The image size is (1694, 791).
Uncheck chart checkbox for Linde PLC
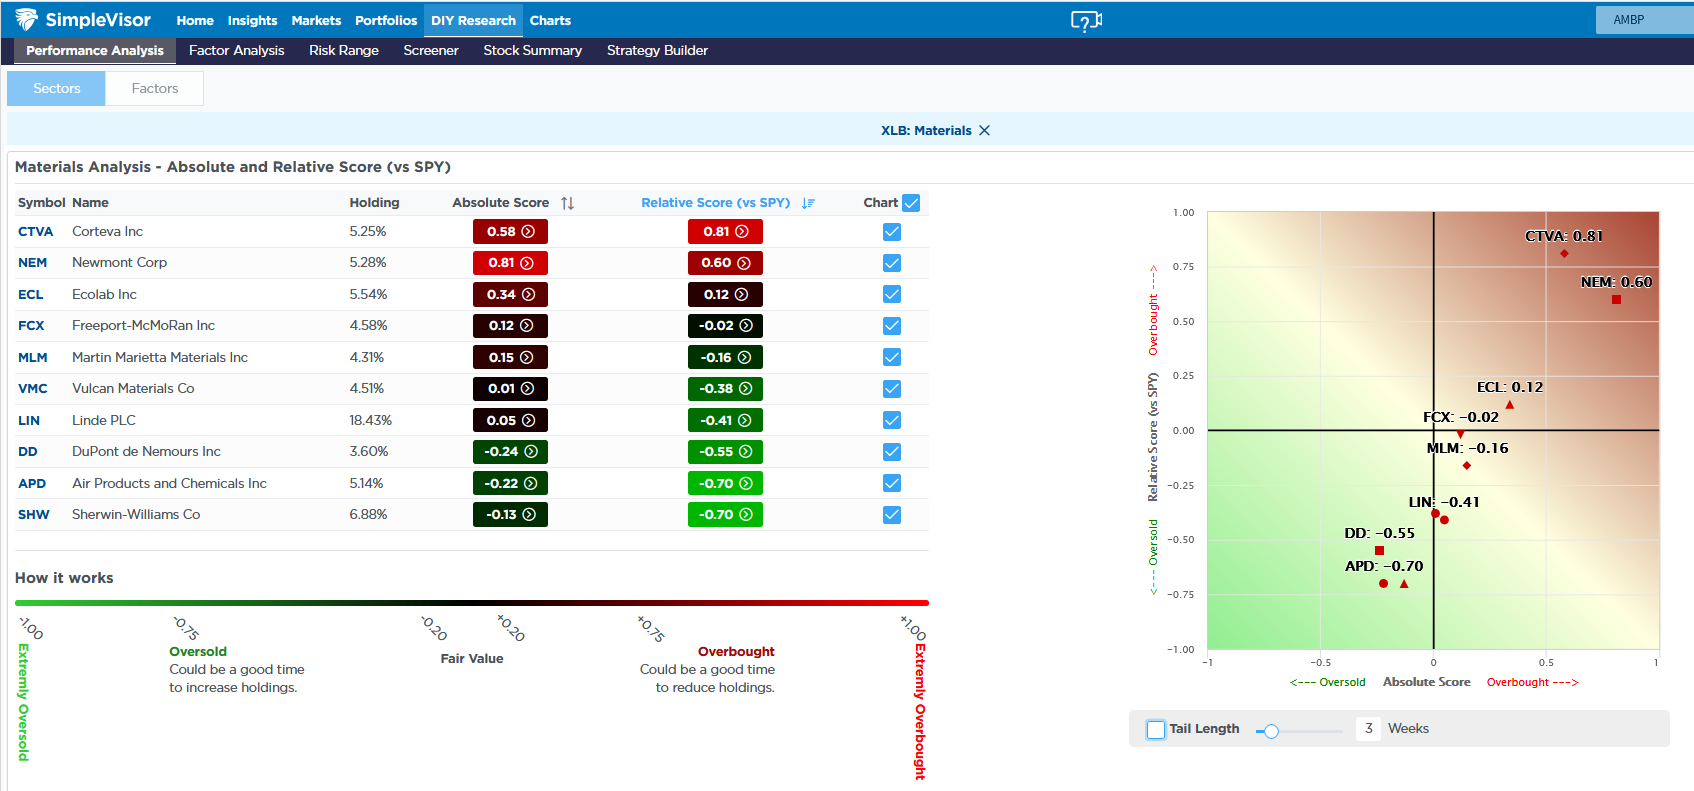892,420
